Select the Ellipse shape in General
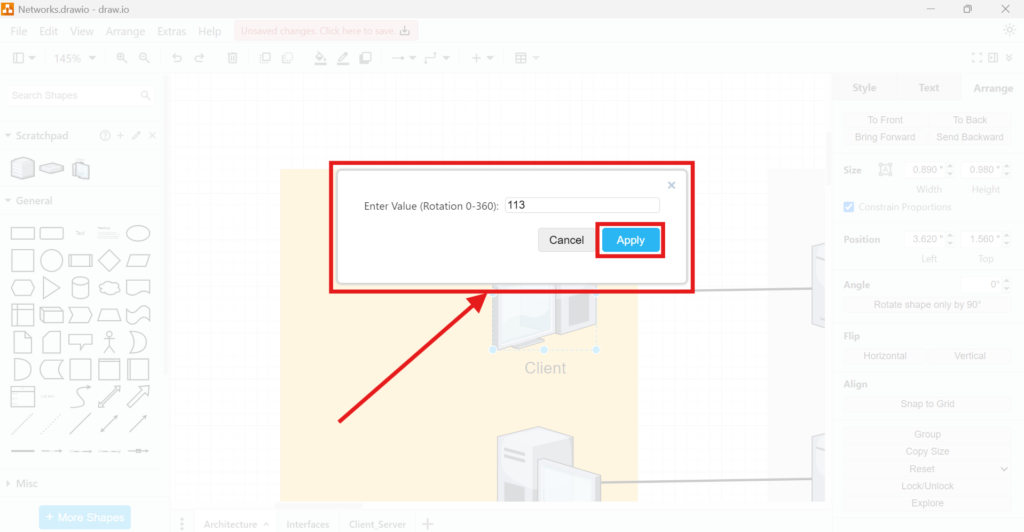 (x=138, y=233)
